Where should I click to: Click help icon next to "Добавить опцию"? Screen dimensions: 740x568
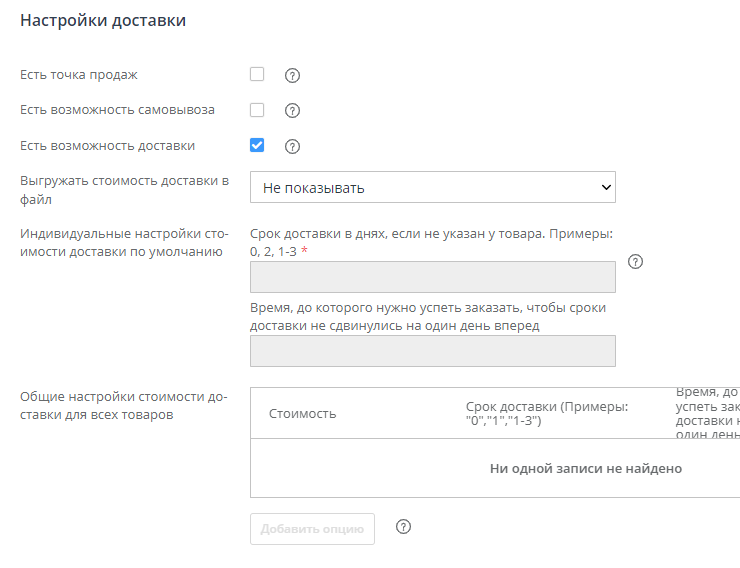[x=404, y=527]
